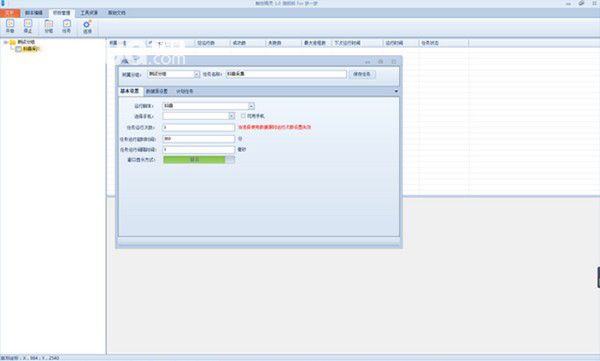Open the orange File menu tab

coord(10,13)
